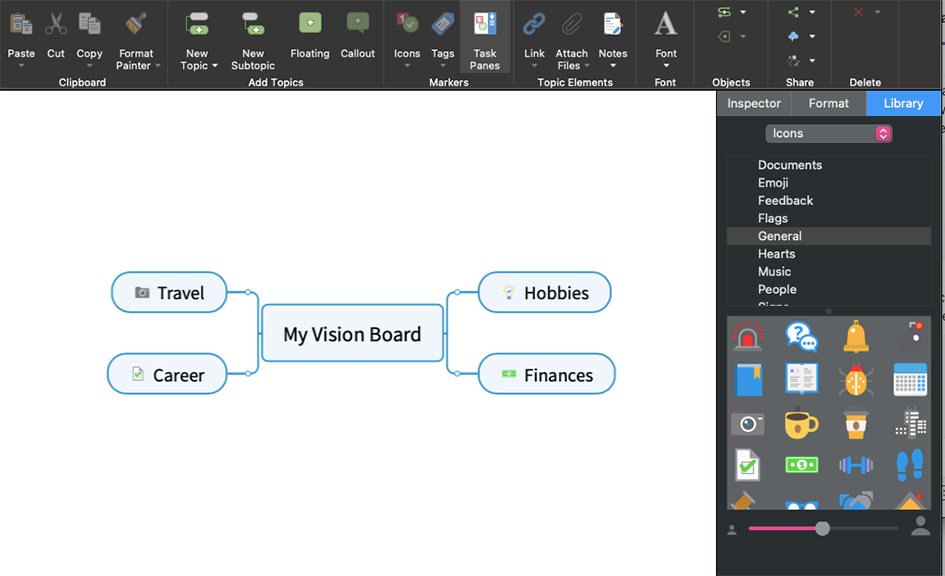Open the Font dropdown menu
The width and height of the screenshot is (945, 576).
click(666, 66)
